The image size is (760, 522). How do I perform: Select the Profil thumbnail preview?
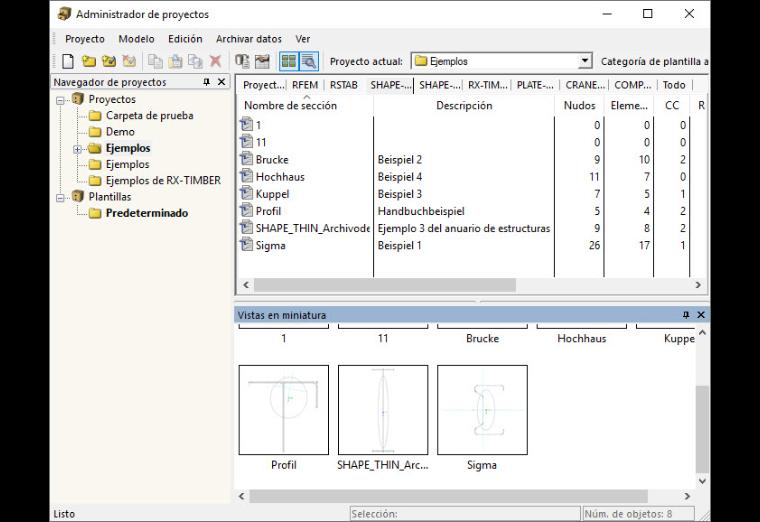[284, 410]
